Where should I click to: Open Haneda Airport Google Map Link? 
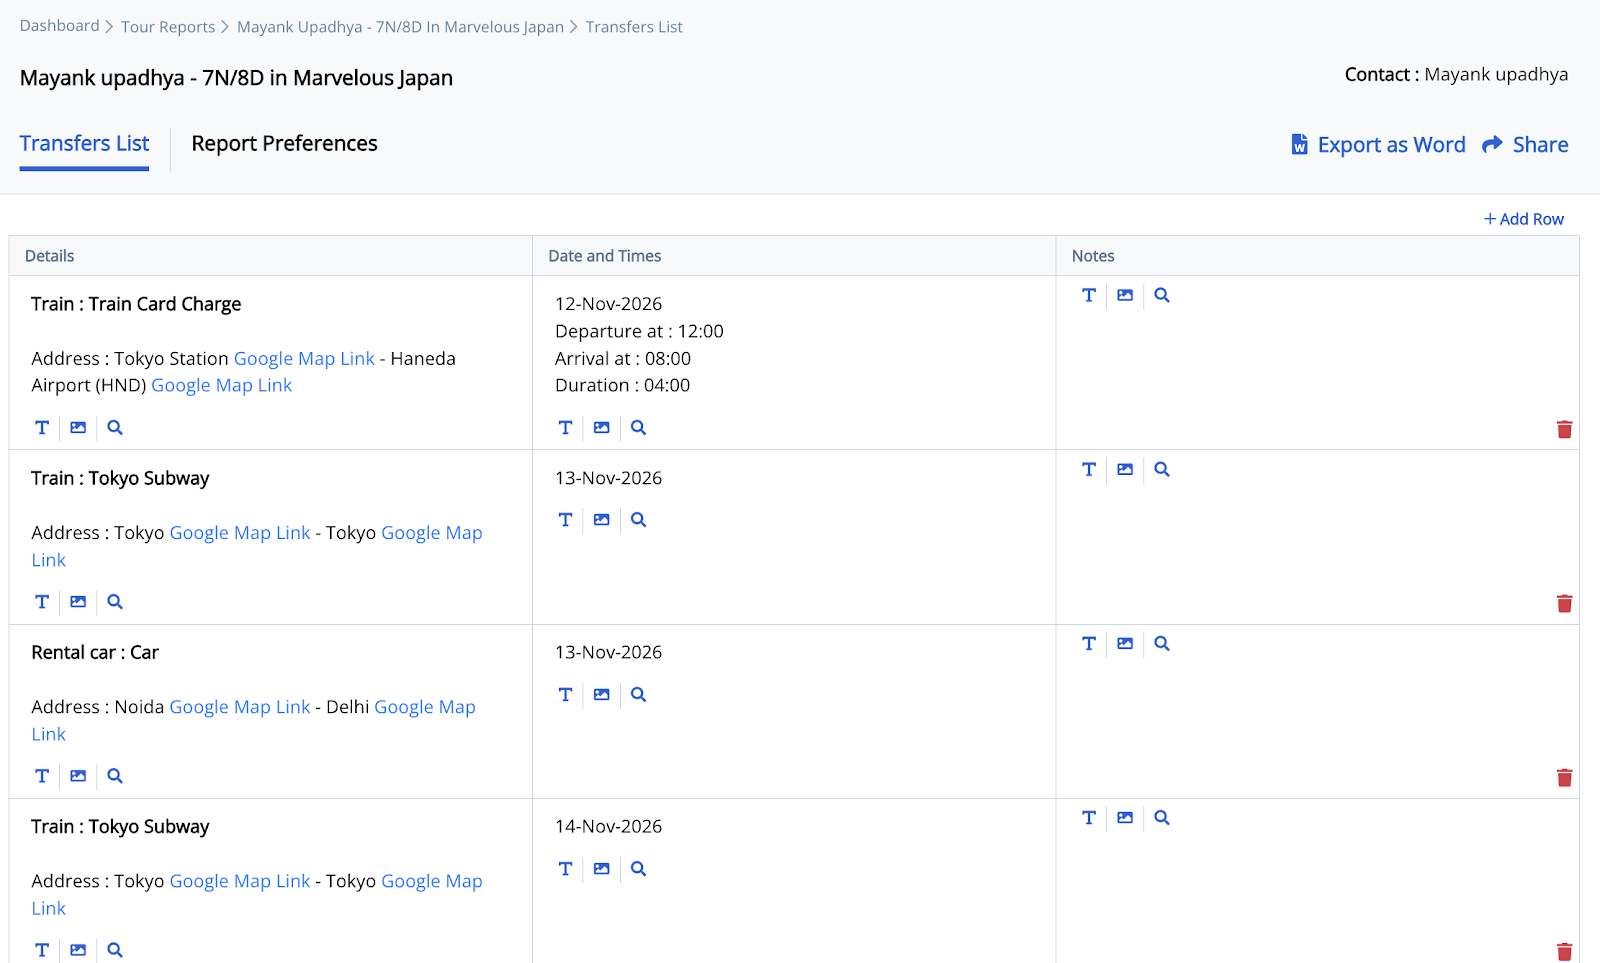221,386
